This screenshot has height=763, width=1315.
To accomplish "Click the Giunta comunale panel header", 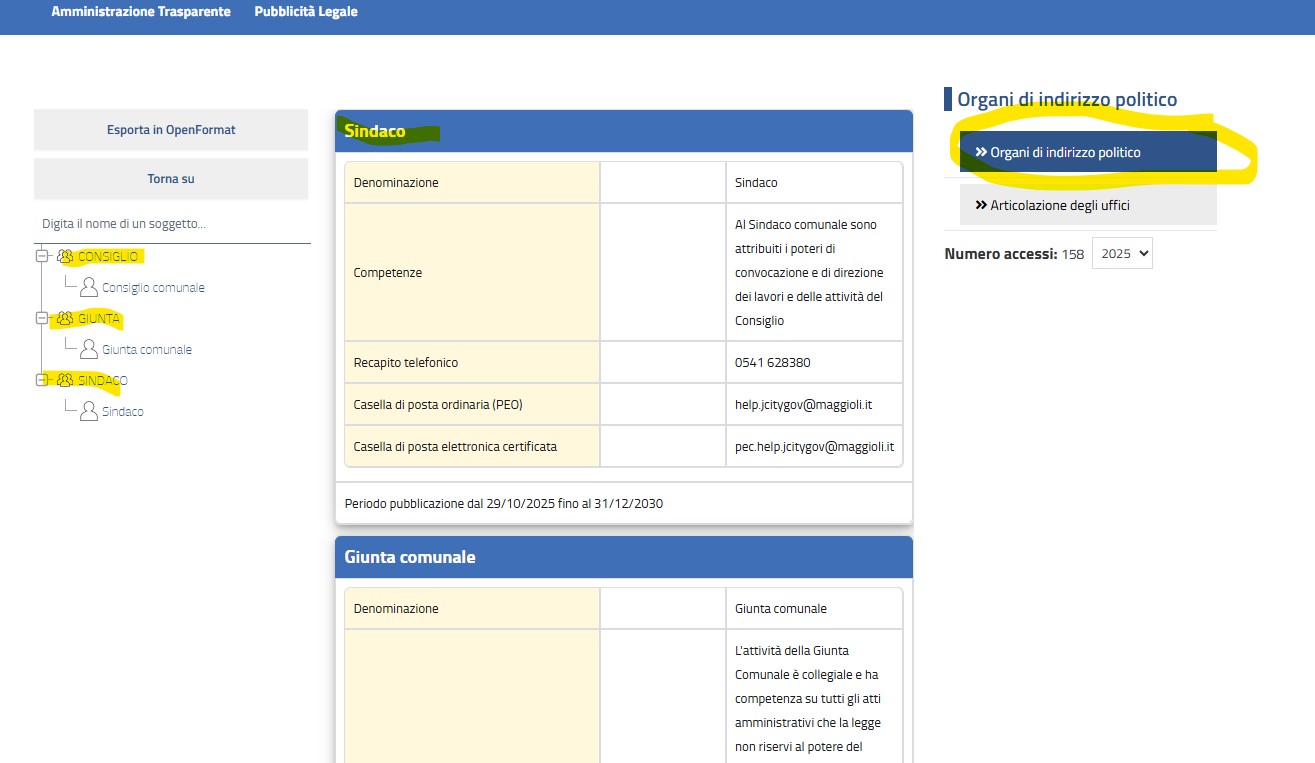I will click(623, 557).
